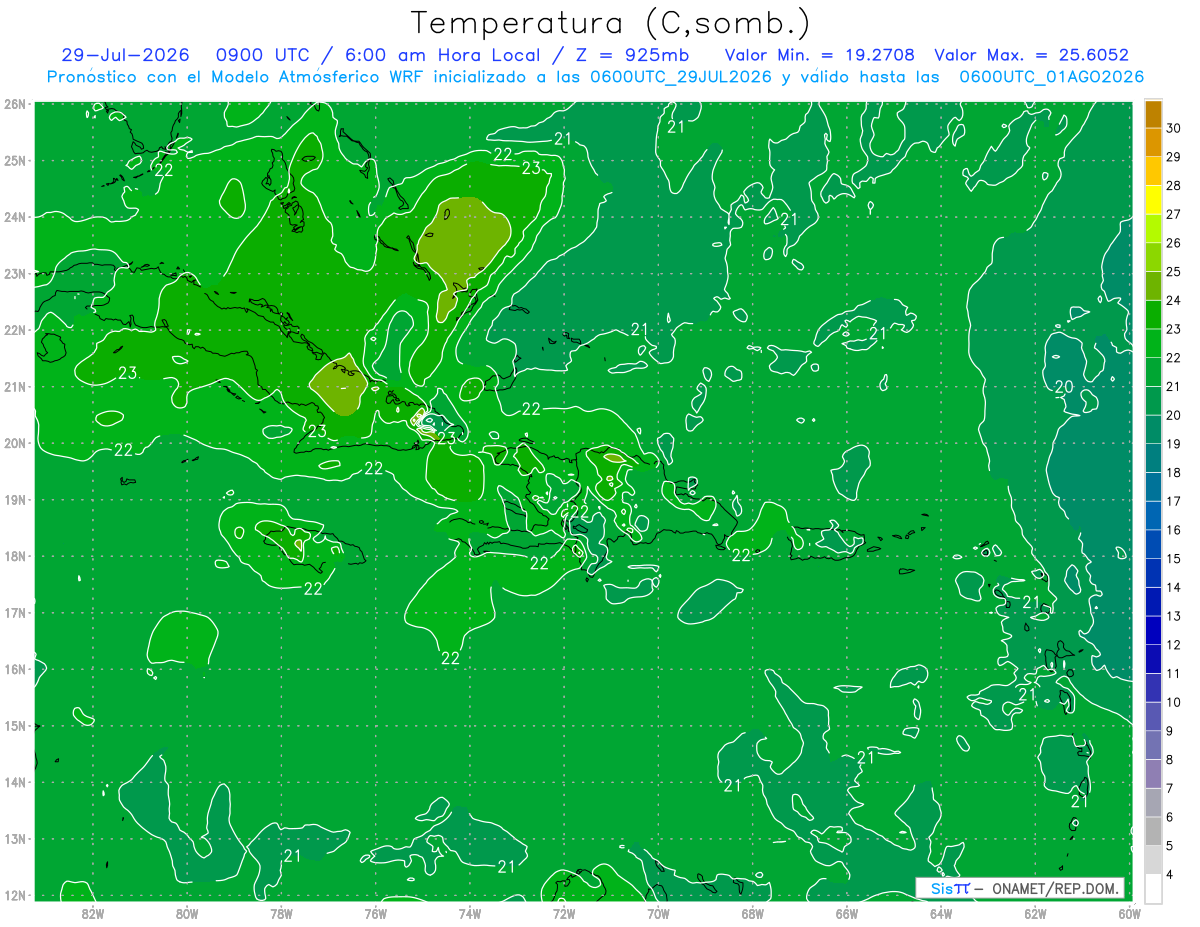Click legend value "19" on the color bar
This screenshot has height=927, width=1200.
coord(1174,444)
